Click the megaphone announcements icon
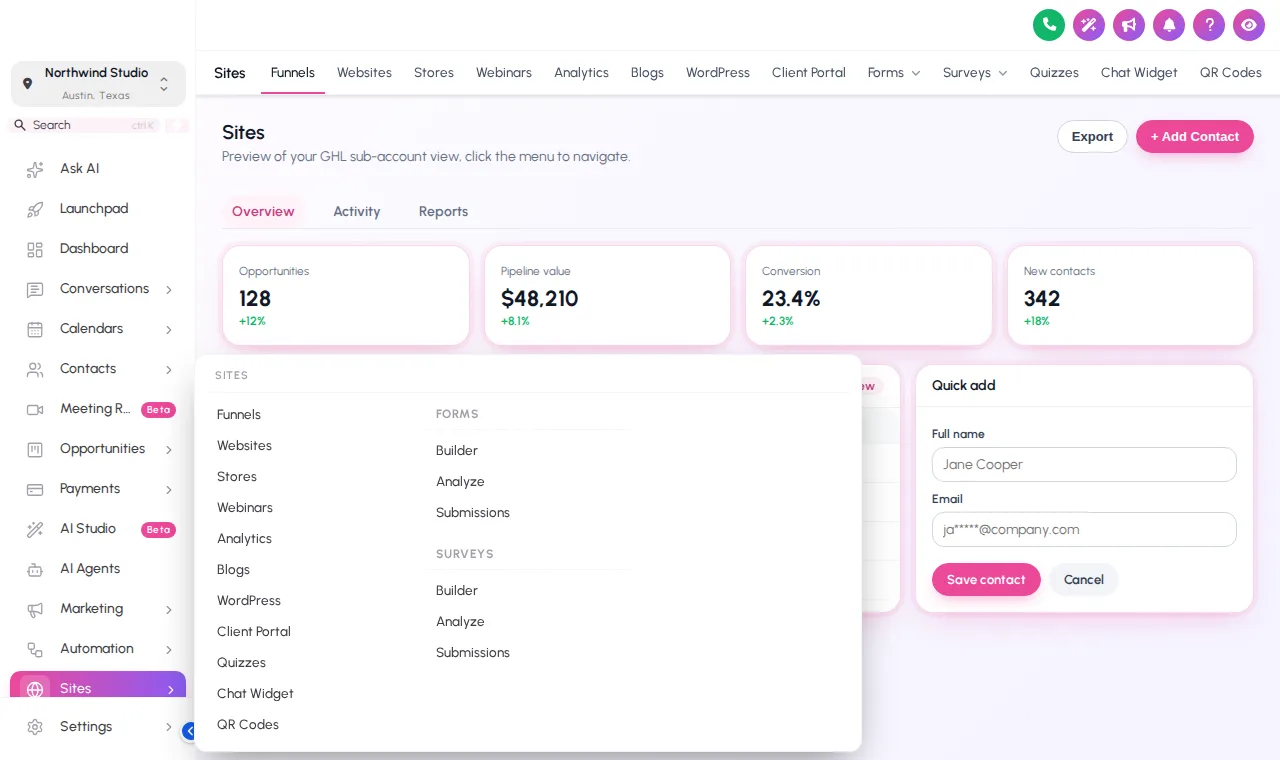The width and height of the screenshot is (1280, 760). pos(1129,25)
